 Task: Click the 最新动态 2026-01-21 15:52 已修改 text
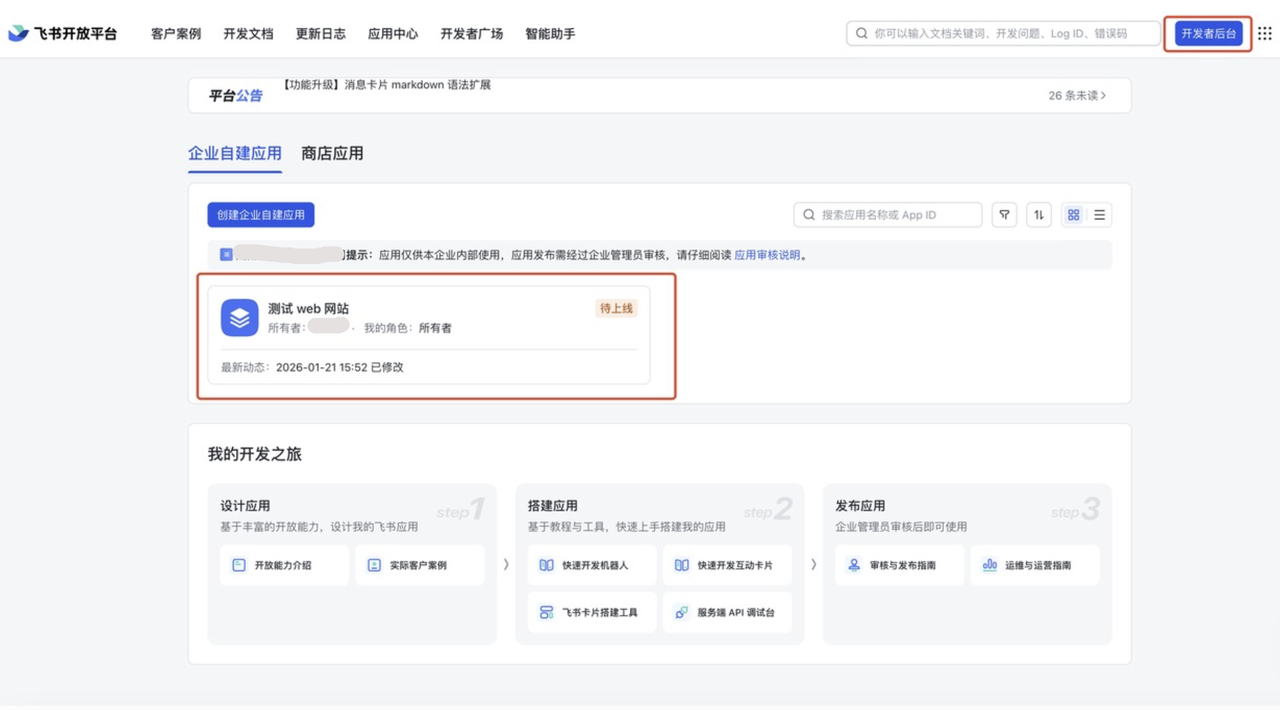[x=312, y=367]
